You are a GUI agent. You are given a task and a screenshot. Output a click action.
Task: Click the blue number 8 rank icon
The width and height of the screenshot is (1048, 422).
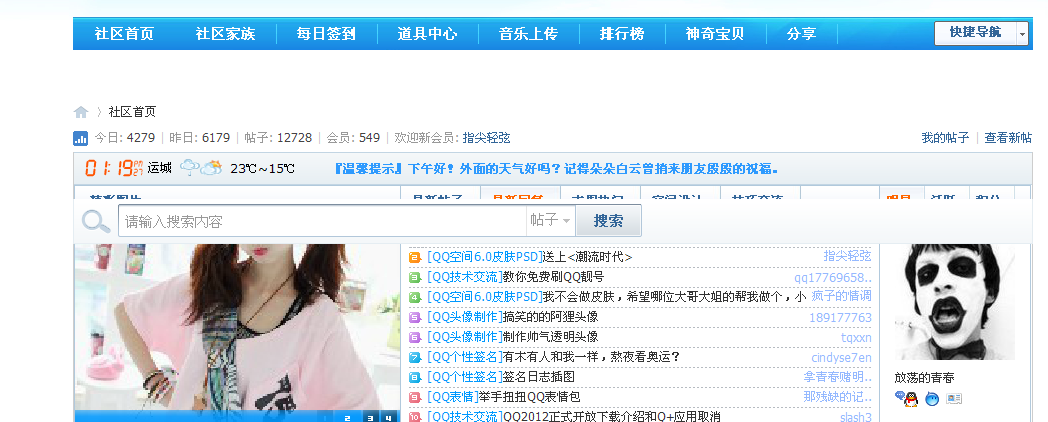tap(414, 377)
